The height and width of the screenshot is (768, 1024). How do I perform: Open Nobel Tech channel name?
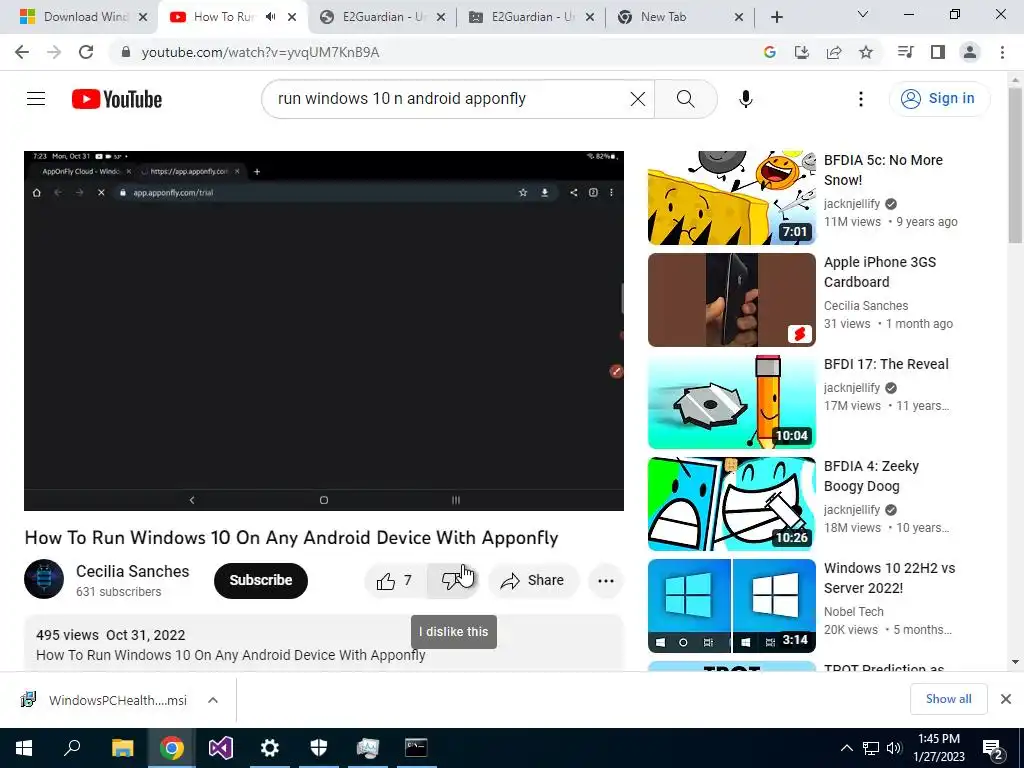854,611
